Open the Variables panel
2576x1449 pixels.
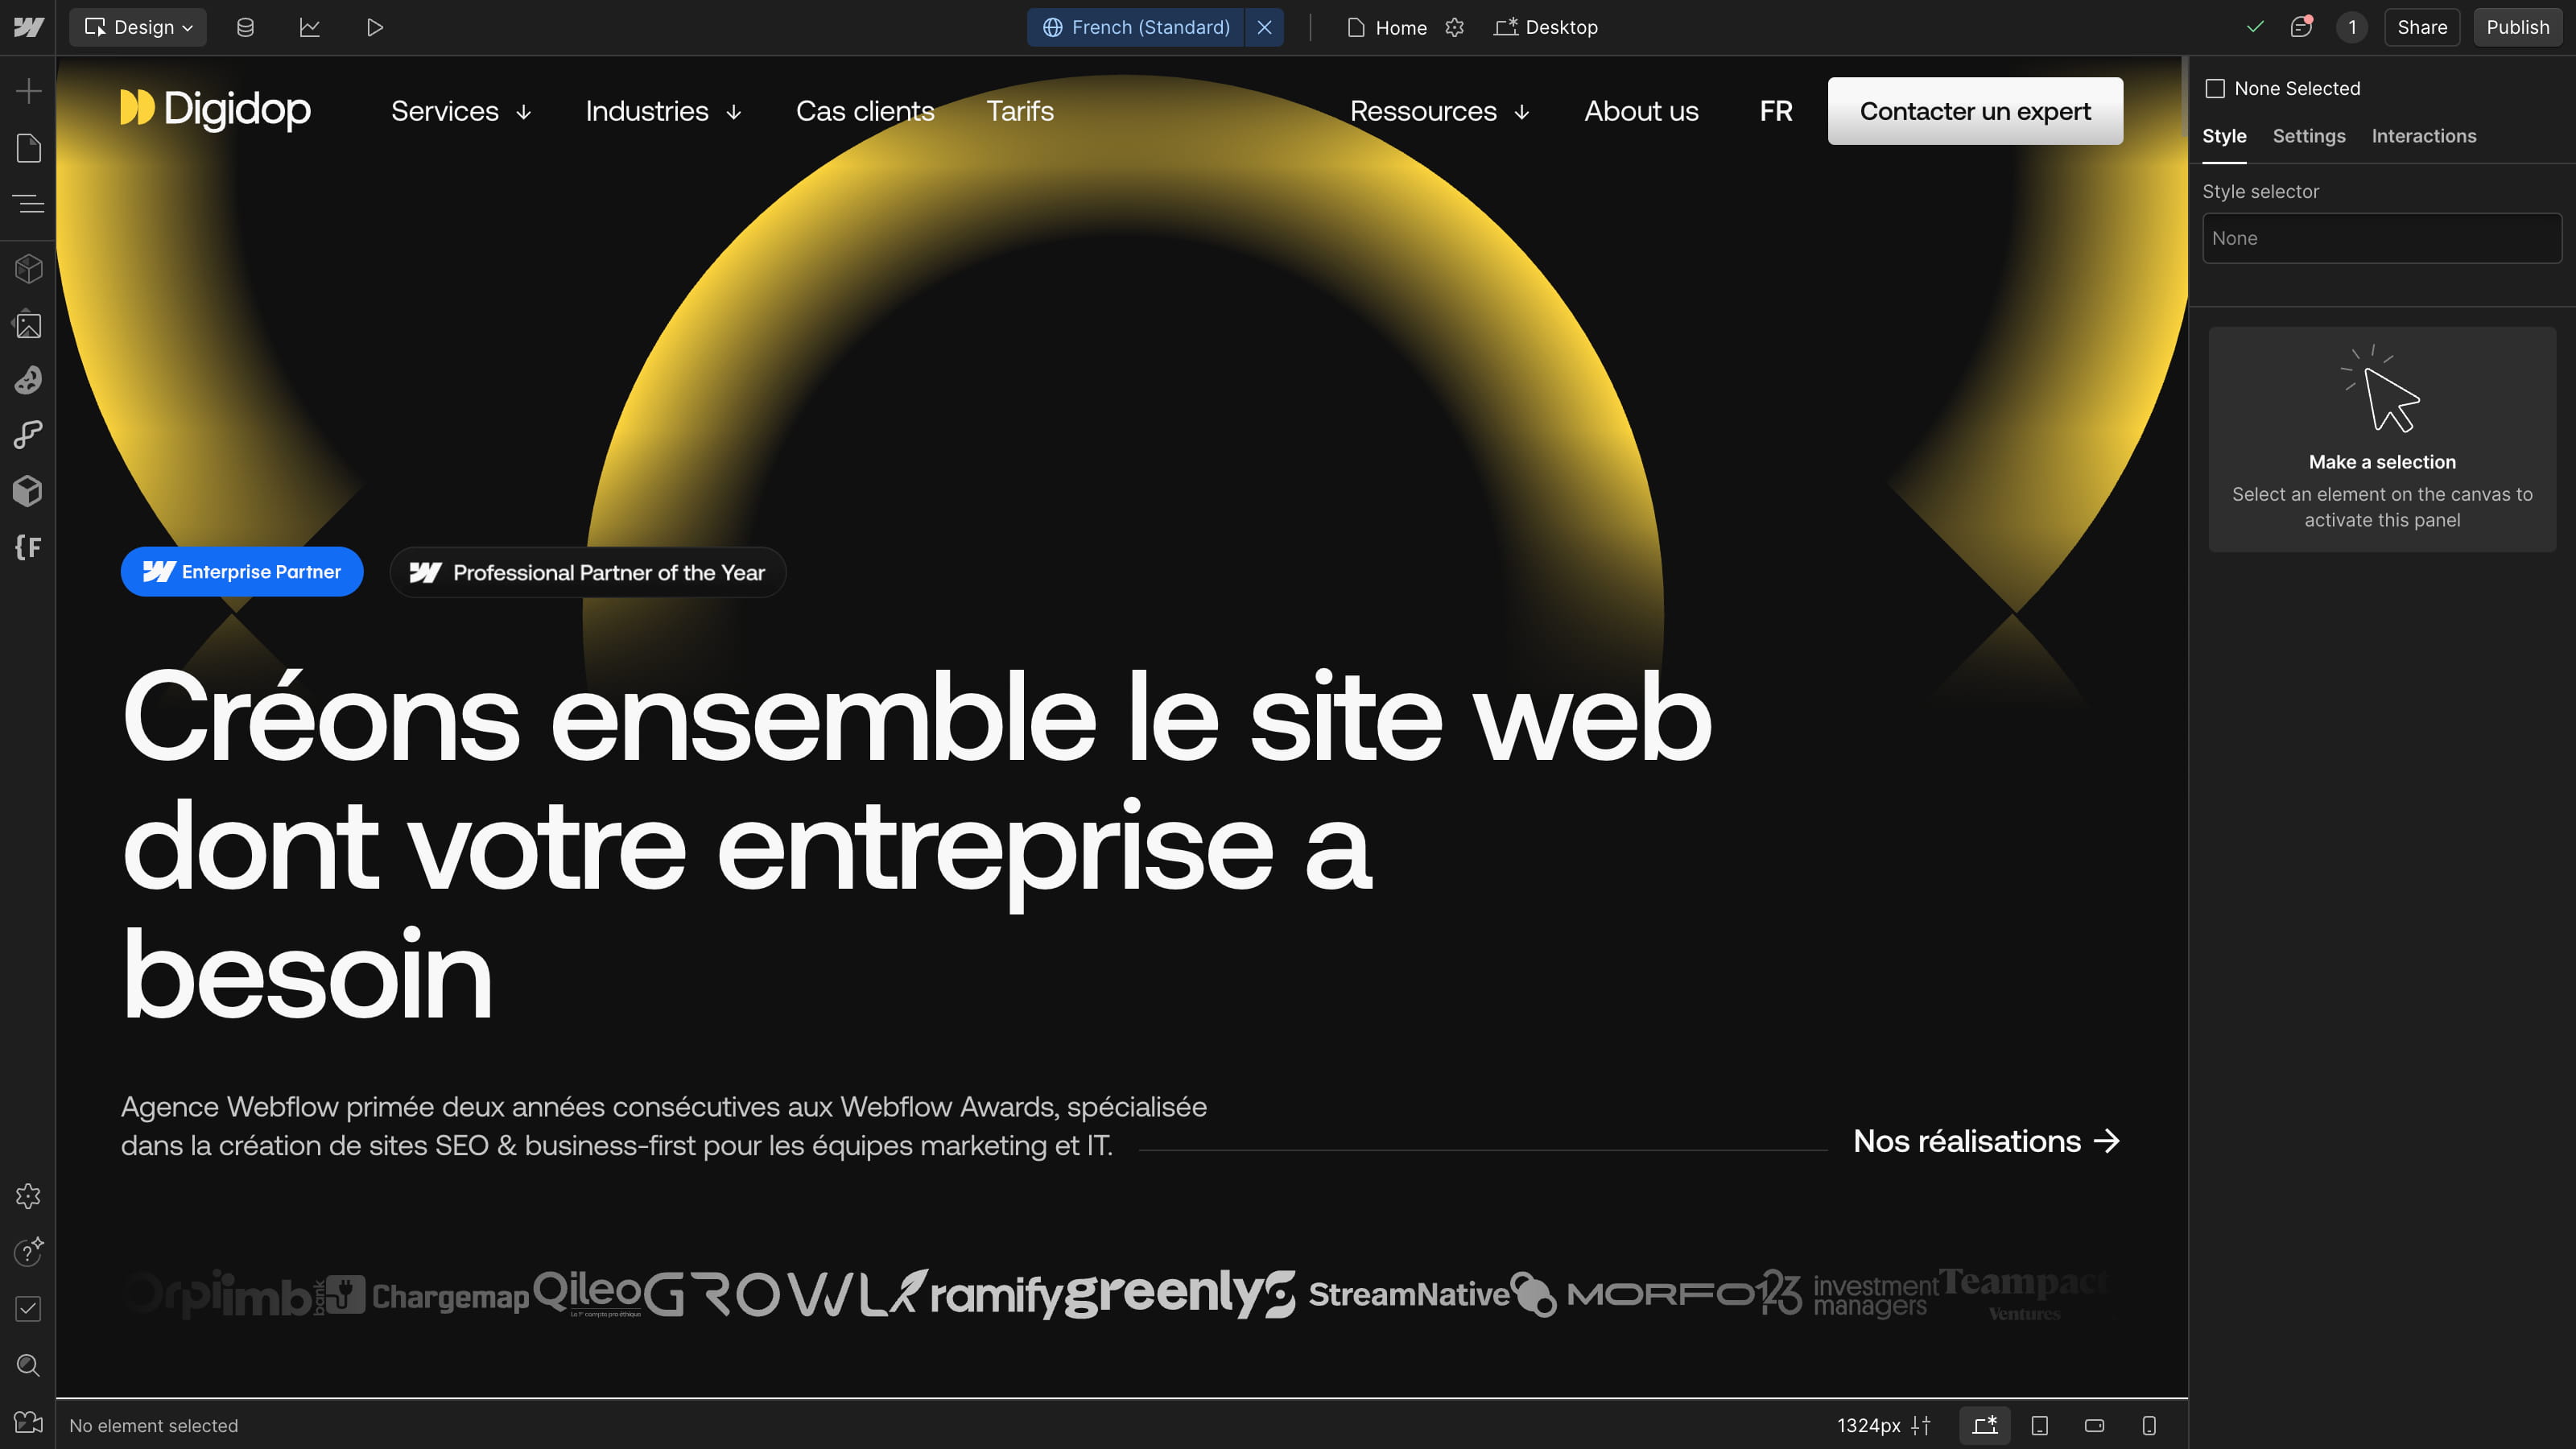28,435
